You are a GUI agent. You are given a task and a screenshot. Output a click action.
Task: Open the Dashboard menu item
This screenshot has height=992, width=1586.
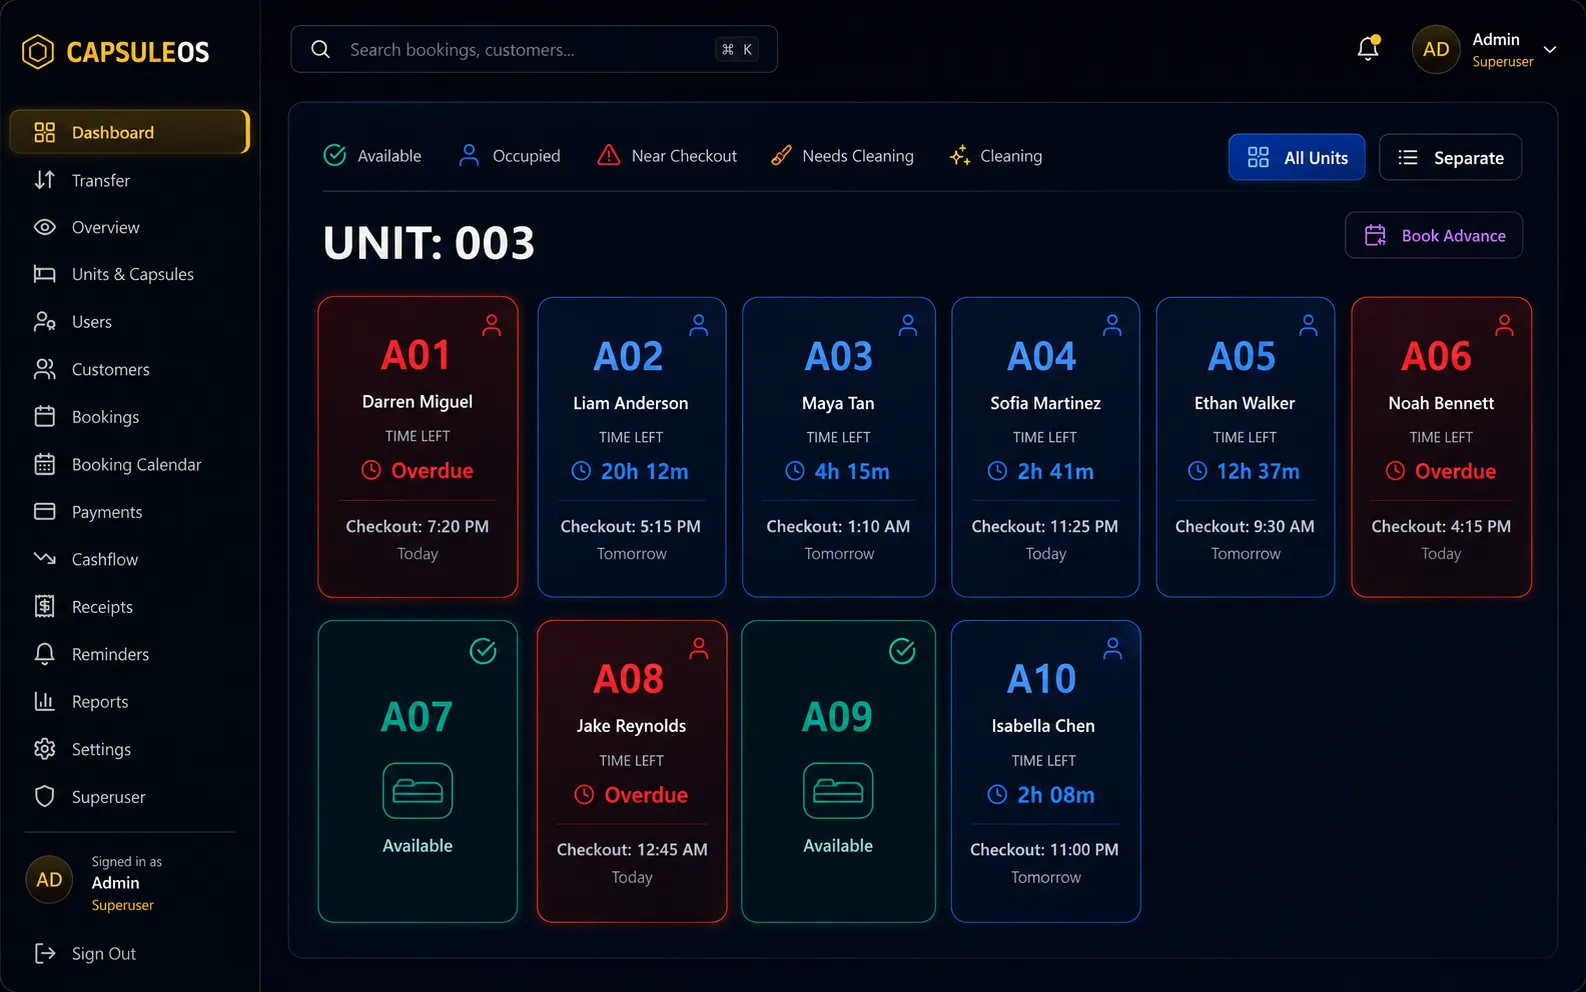coord(129,132)
